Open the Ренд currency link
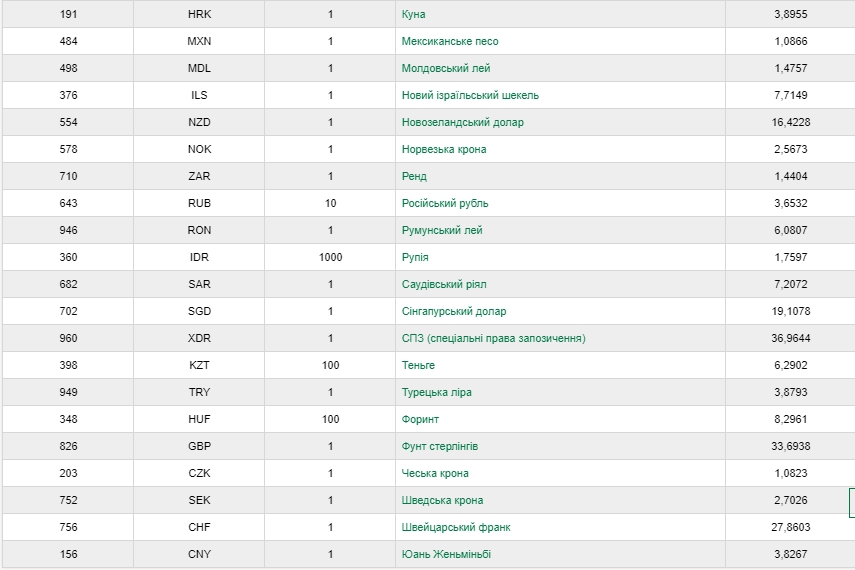Screen dimensions: 855x570 tap(414, 176)
